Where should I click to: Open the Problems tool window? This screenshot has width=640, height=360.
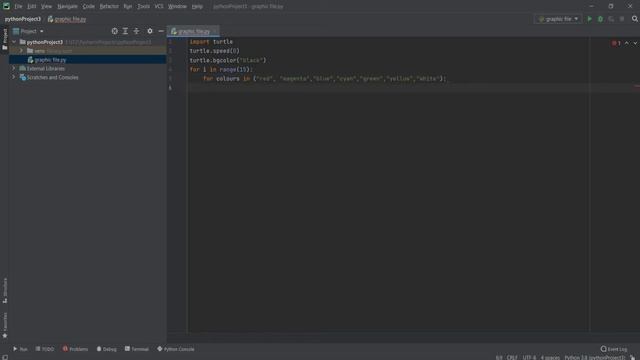pyautogui.click(x=75, y=349)
